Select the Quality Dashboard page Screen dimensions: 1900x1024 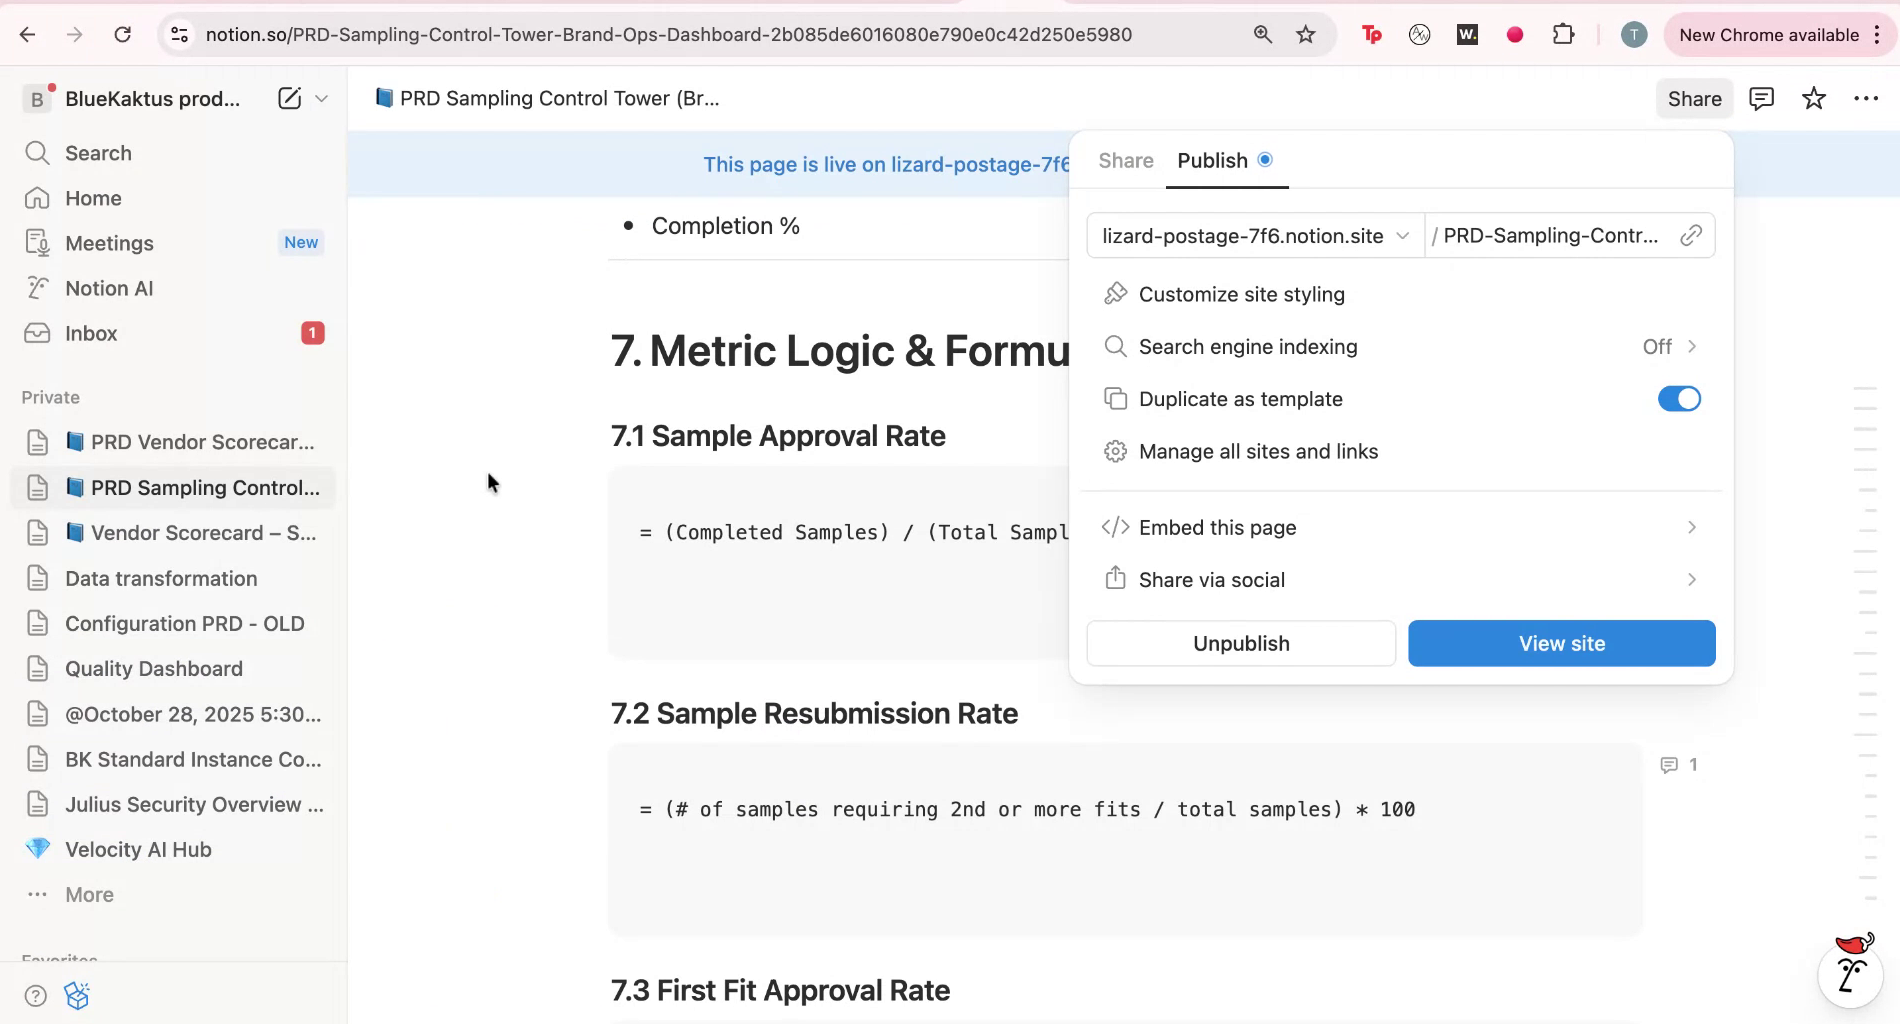pos(153,668)
